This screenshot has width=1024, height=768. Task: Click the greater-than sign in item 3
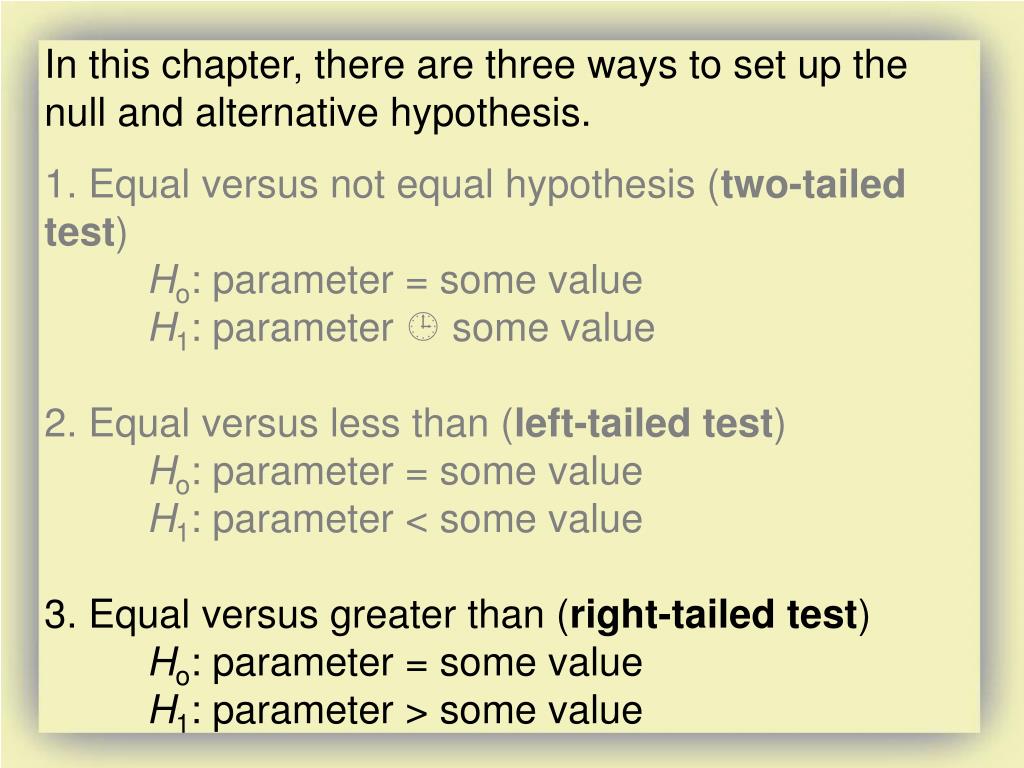pyautogui.click(x=416, y=712)
